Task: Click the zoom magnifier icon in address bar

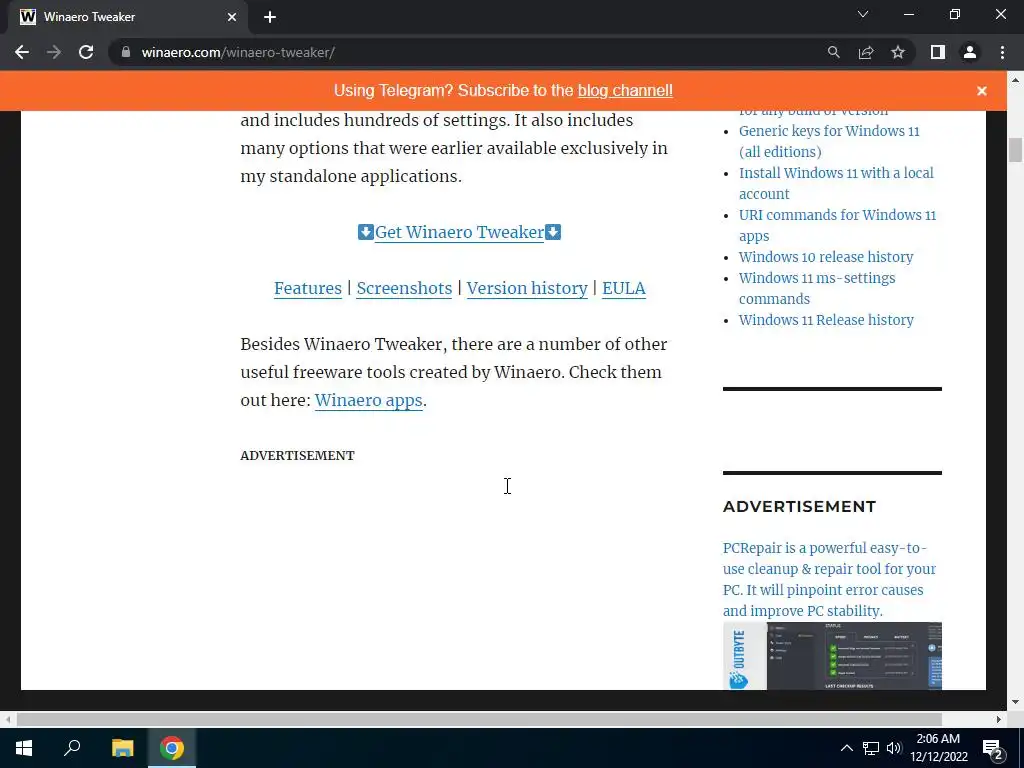Action: click(x=833, y=52)
